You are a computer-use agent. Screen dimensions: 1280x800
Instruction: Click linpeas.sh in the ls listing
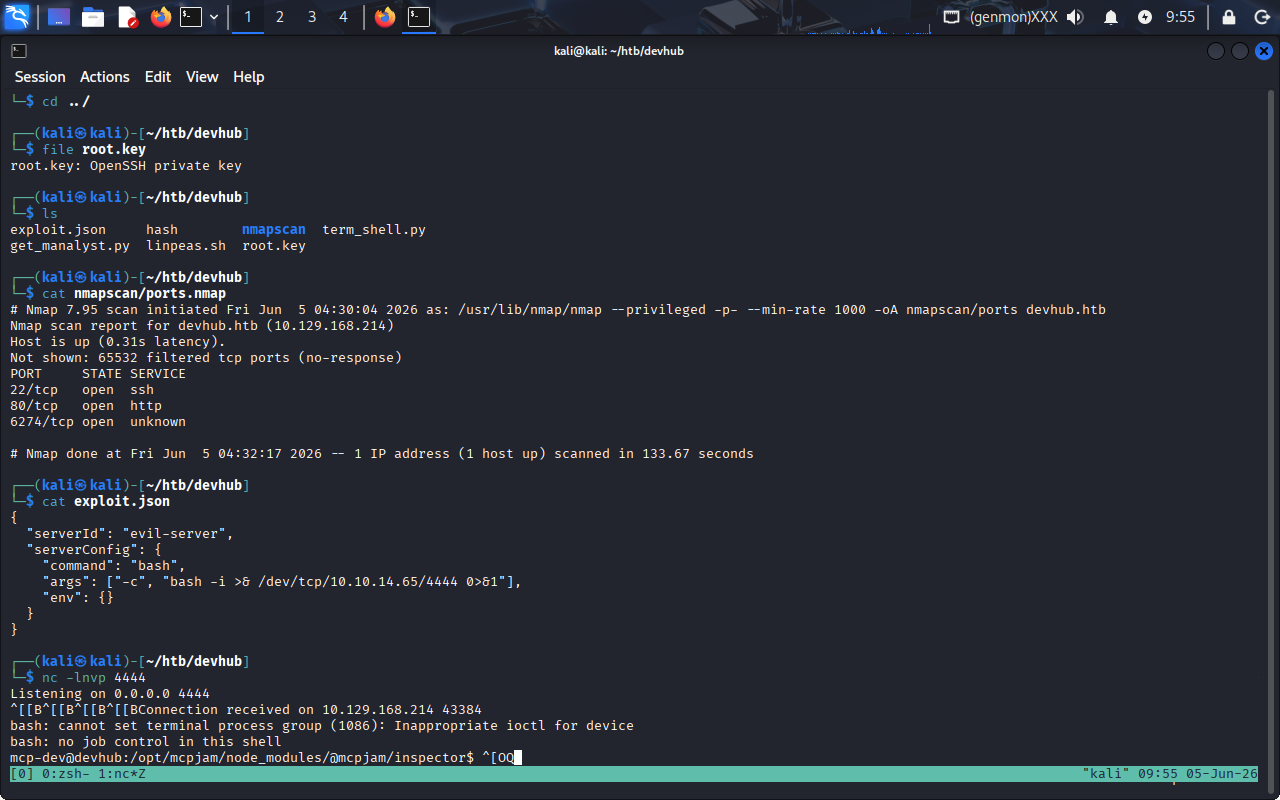186,246
